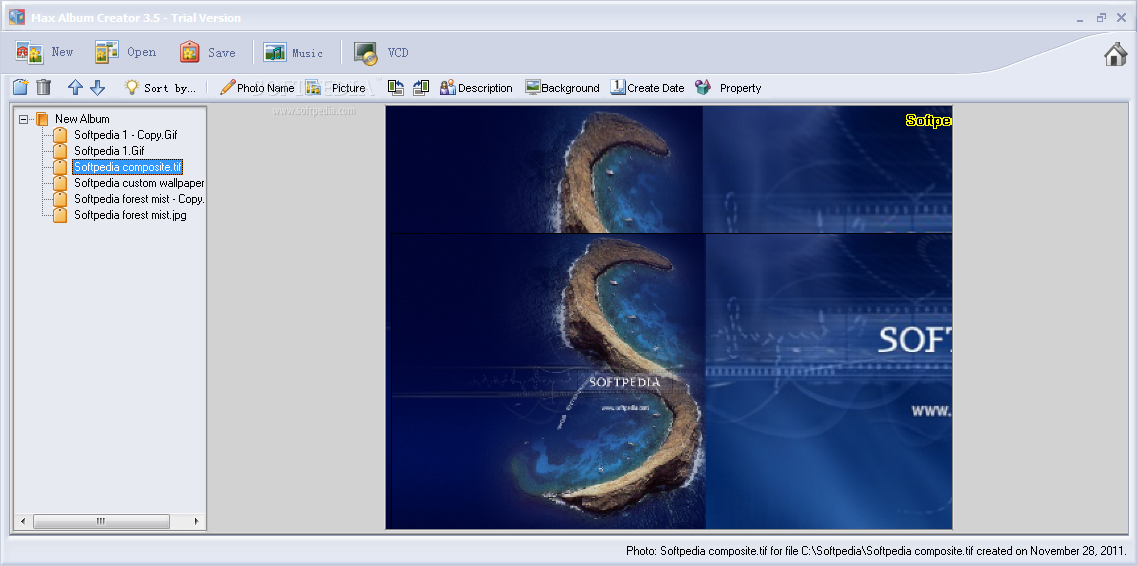Click the Max Album Creator app icon
This screenshot has height=566, width=1138.
17,16
